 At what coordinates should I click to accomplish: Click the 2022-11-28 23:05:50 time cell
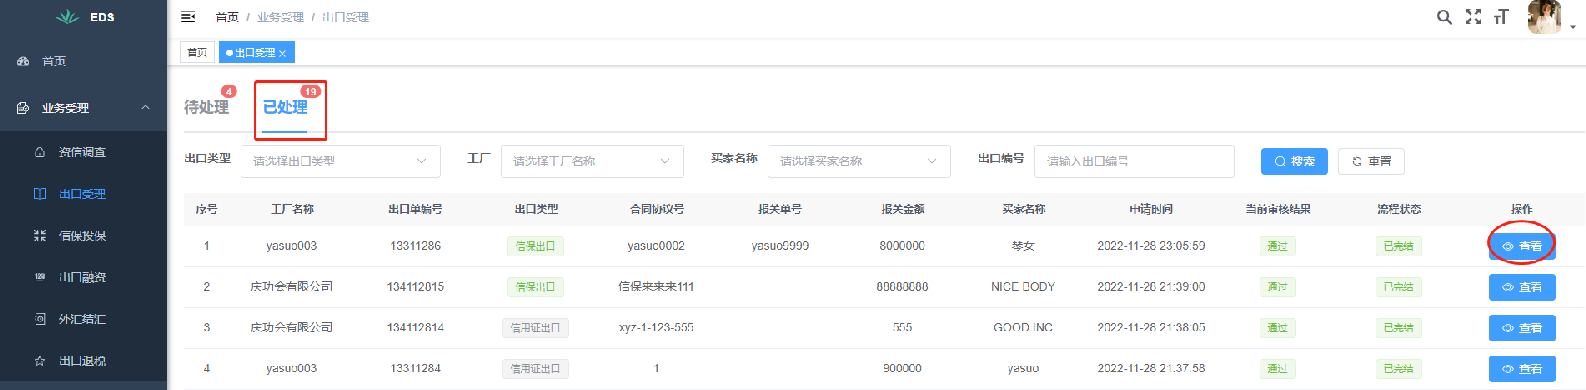(x=1151, y=246)
